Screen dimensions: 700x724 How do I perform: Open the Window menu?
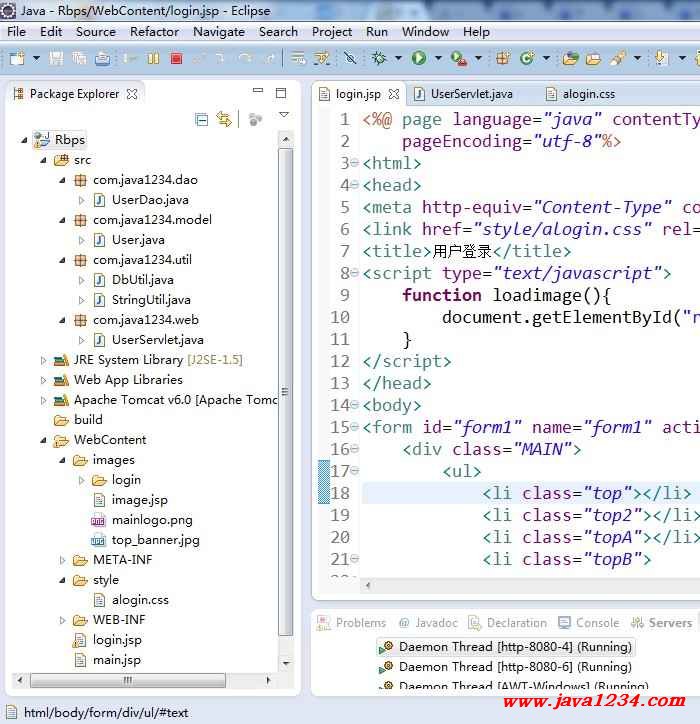[425, 32]
